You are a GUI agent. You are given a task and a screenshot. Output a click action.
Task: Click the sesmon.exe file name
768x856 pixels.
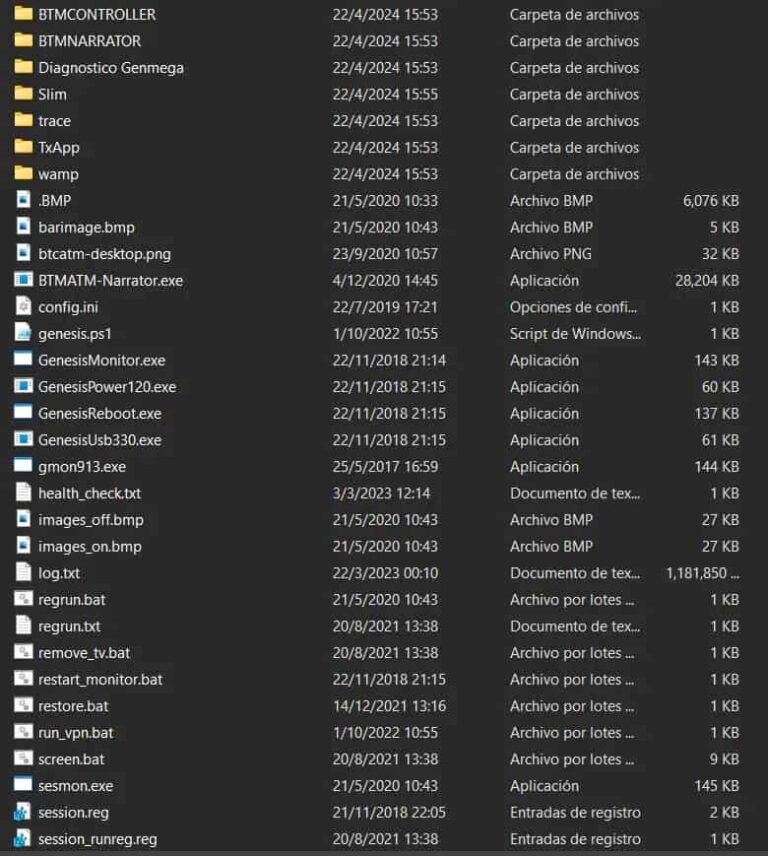tap(75, 786)
